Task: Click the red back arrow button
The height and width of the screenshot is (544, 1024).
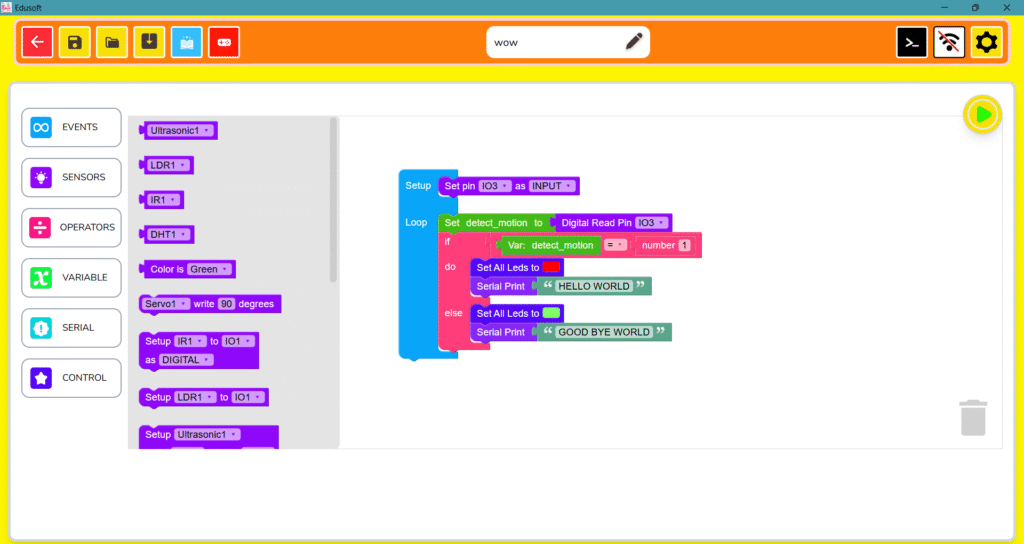Action: pyautogui.click(x=37, y=42)
